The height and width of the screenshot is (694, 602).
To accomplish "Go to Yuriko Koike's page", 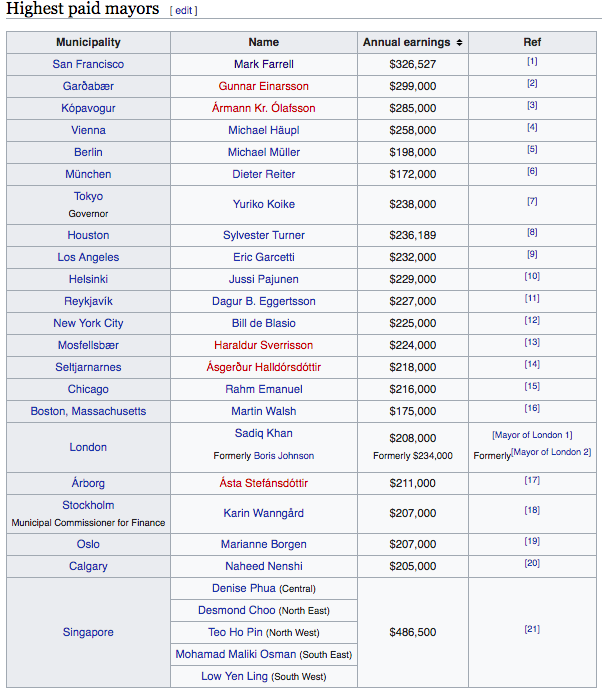I will (264, 204).
